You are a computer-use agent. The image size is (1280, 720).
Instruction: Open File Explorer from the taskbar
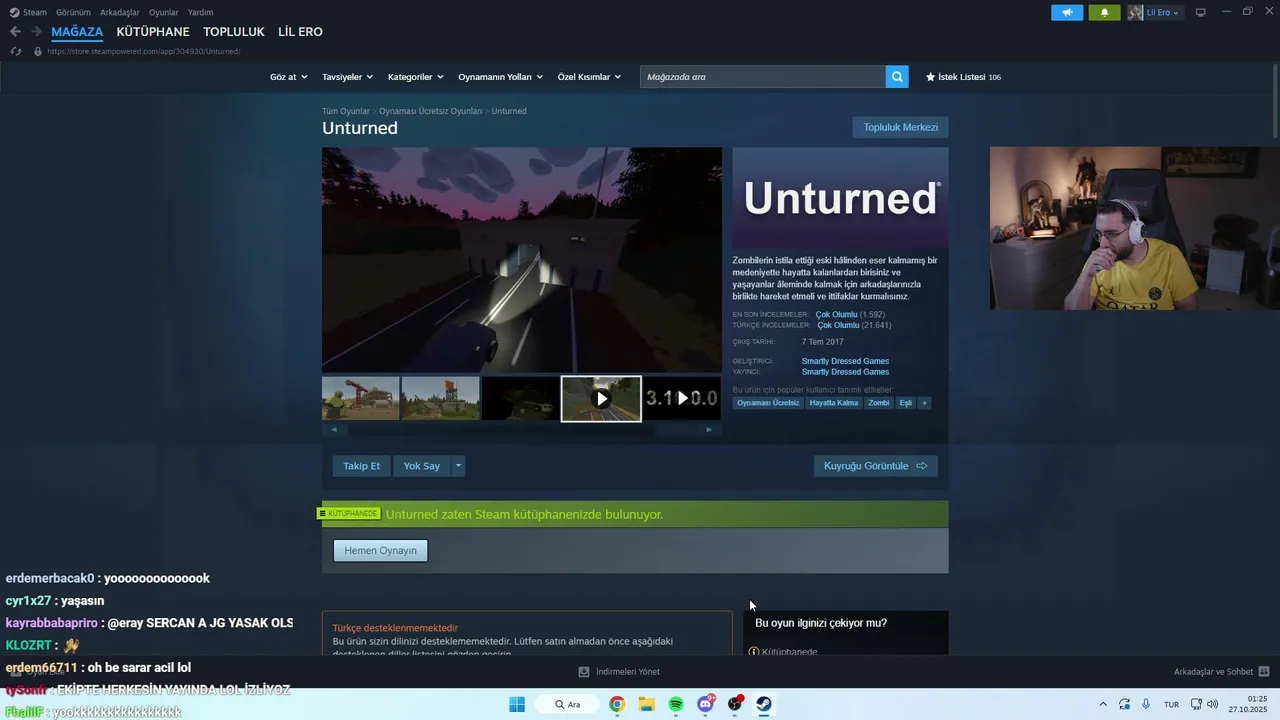[x=646, y=704]
